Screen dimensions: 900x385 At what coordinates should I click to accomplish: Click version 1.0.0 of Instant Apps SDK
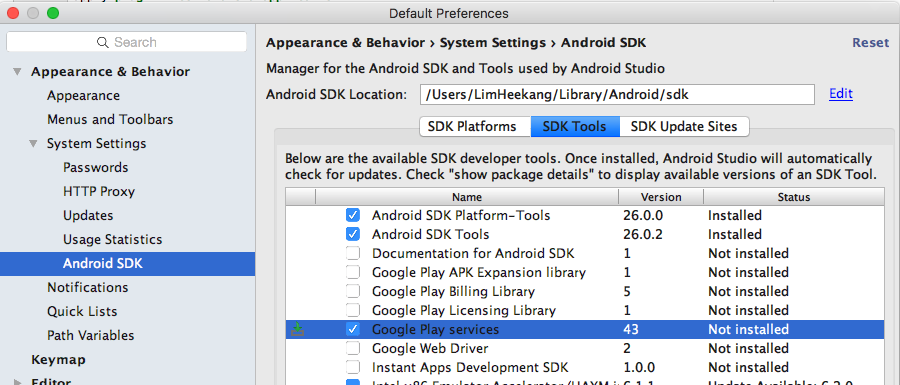click(639, 367)
